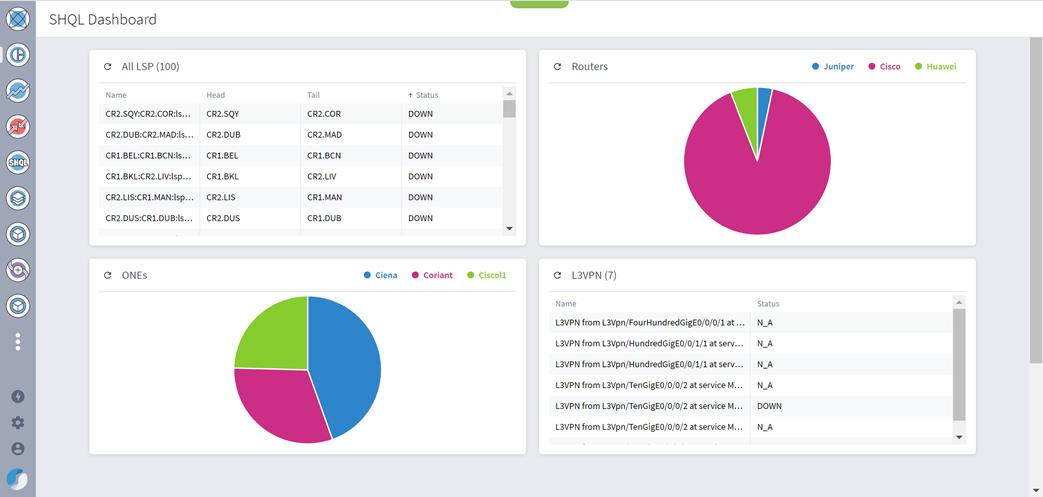Select LSP row CR2.DUS:CR1.DUB
Image resolution: width=1043 pixels, height=497 pixels.
coord(301,218)
